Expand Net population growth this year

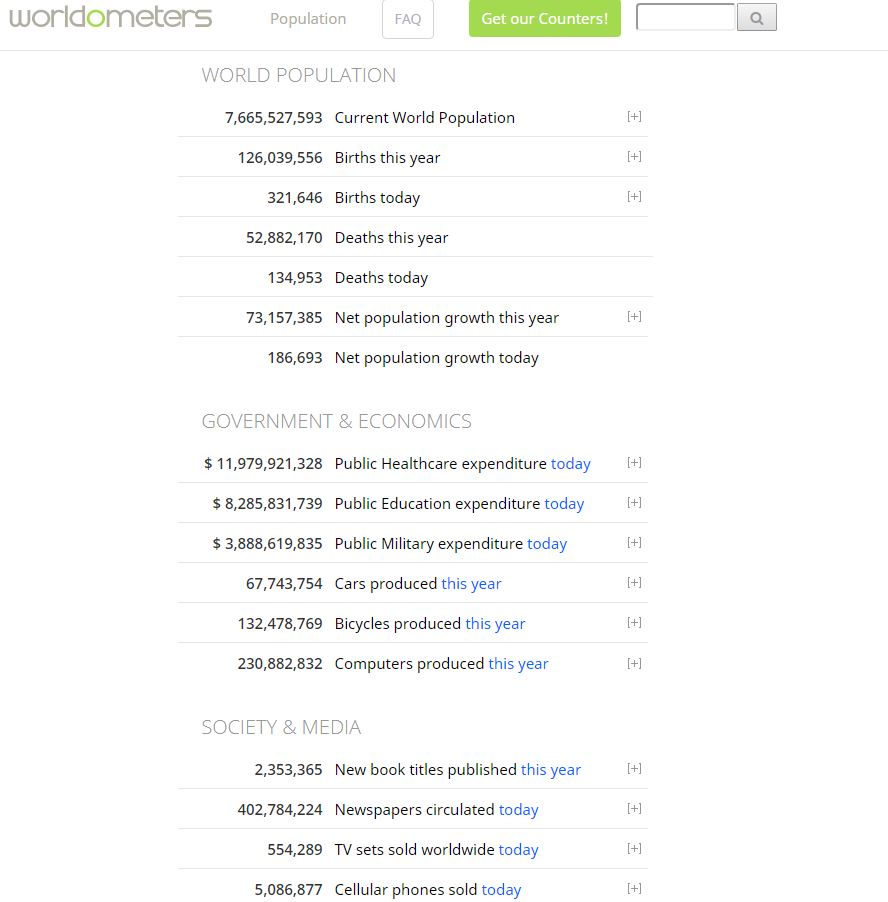[634, 317]
